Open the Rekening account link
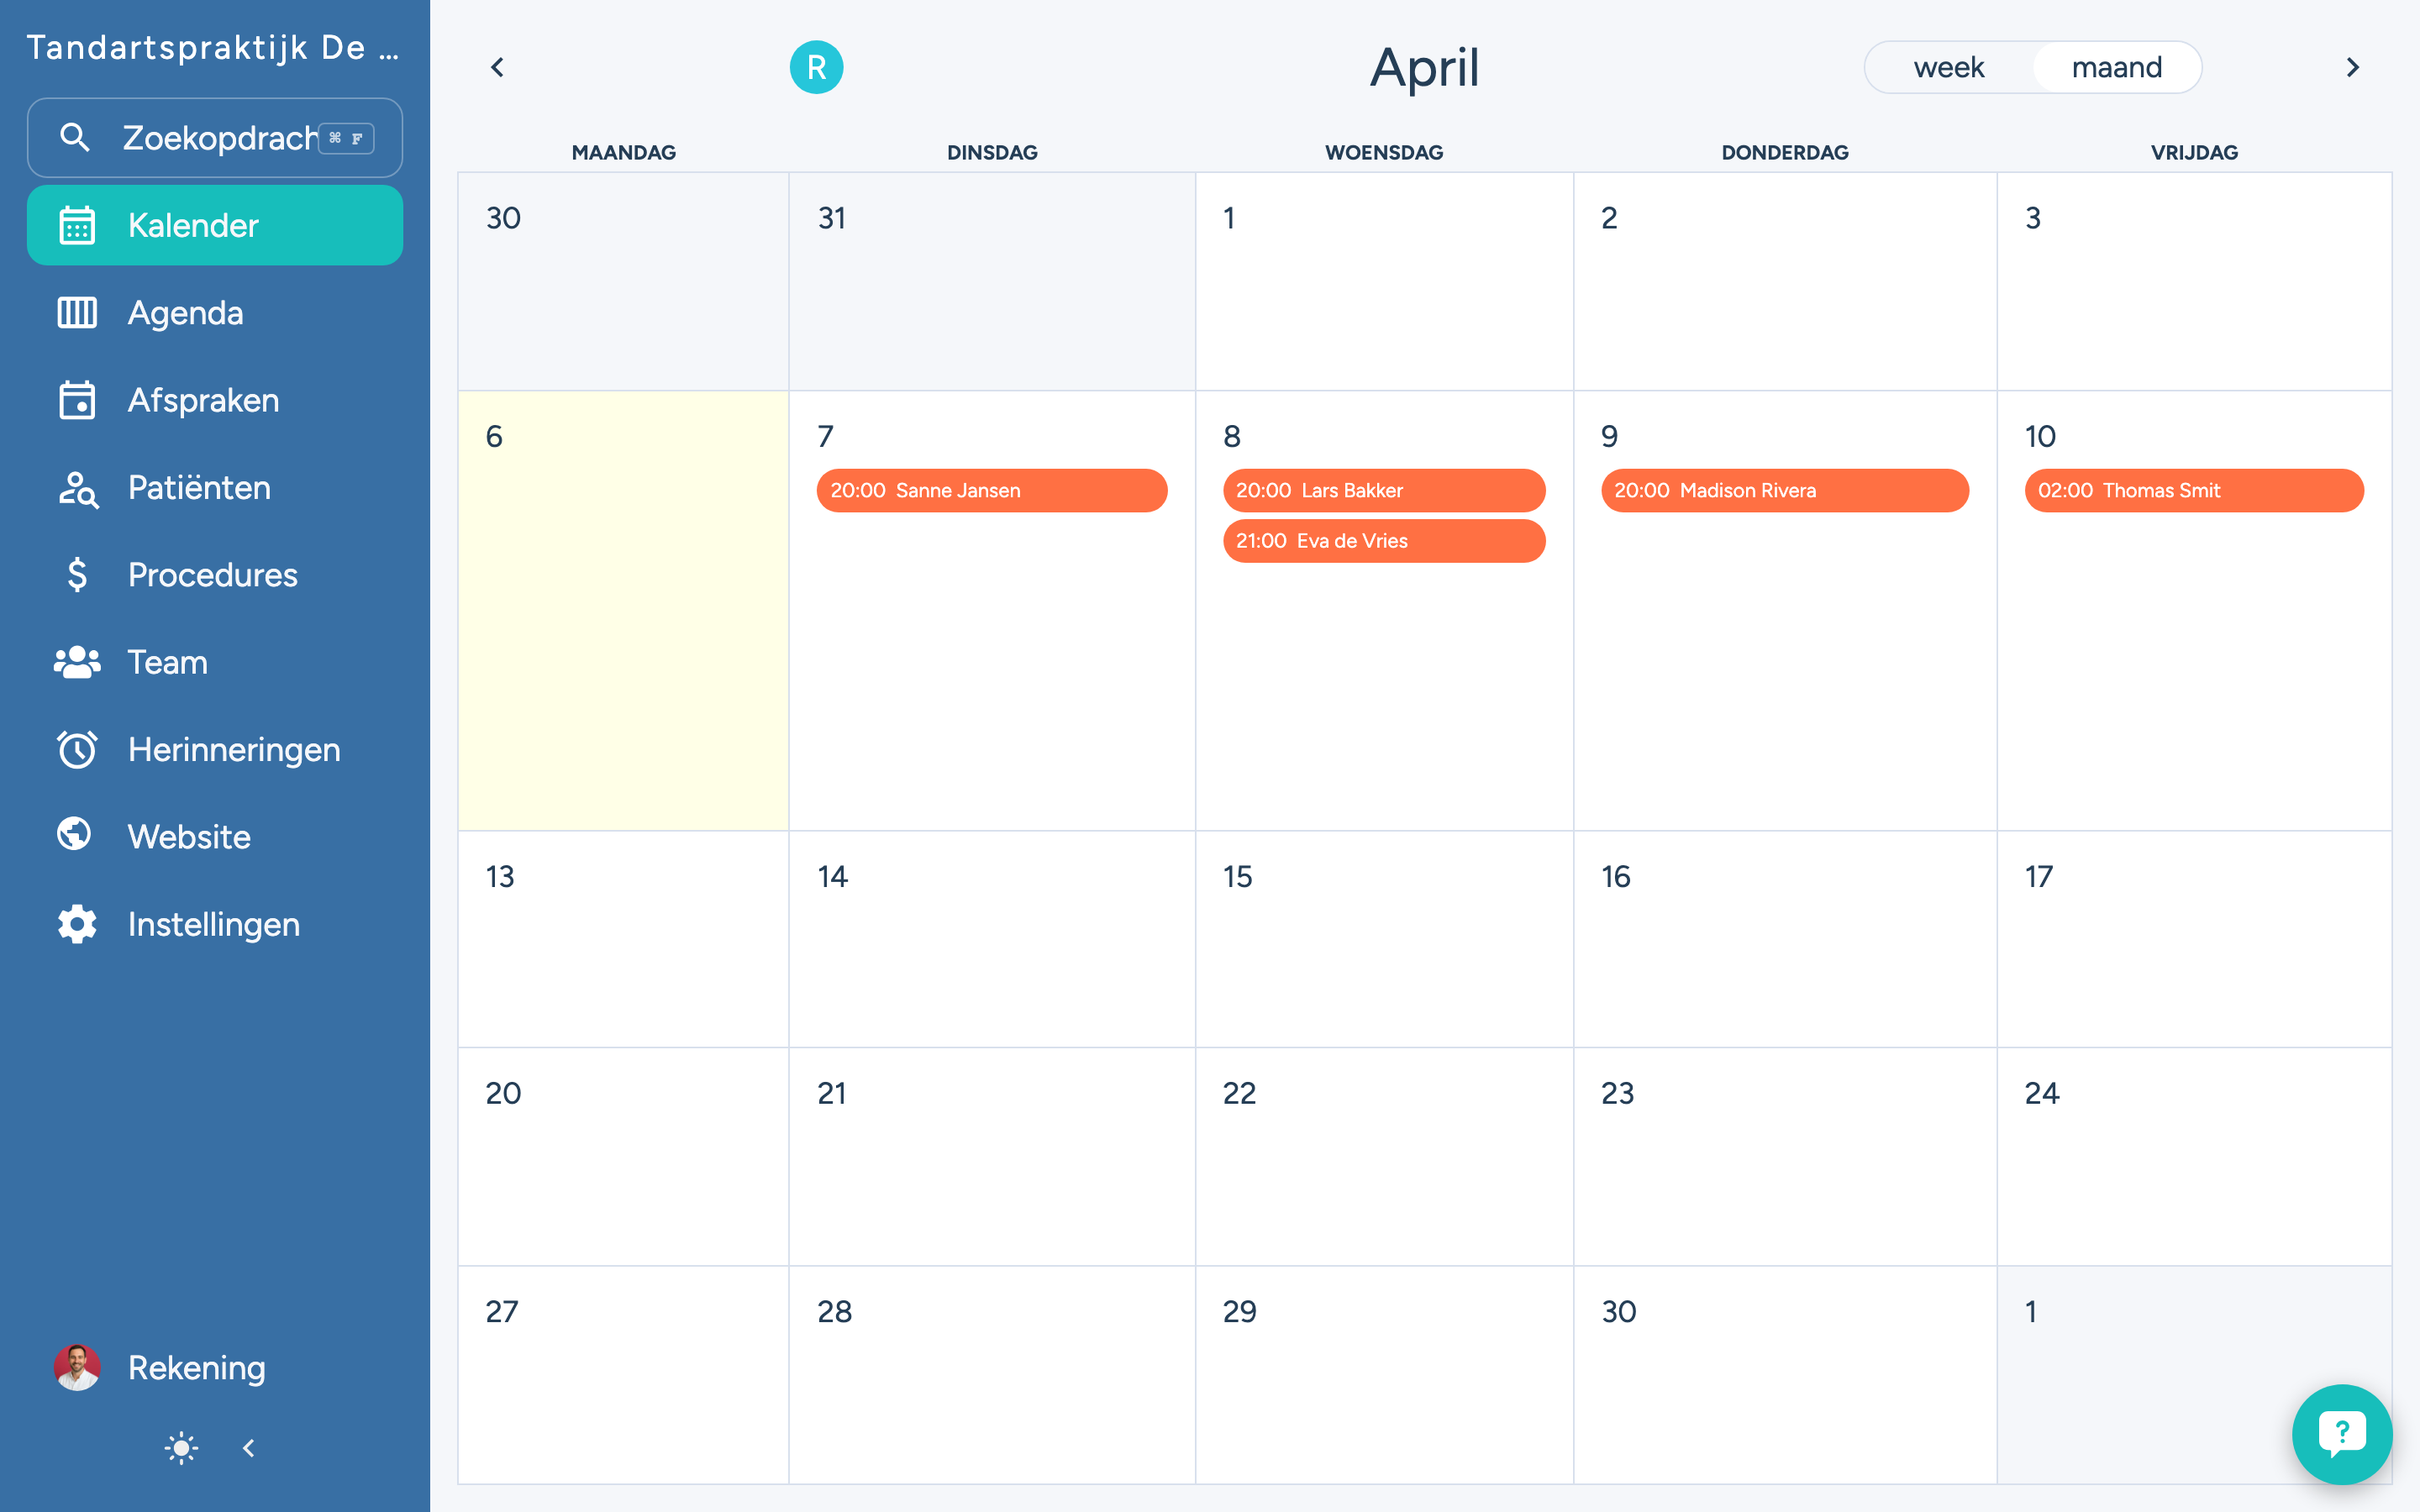 coord(196,1367)
